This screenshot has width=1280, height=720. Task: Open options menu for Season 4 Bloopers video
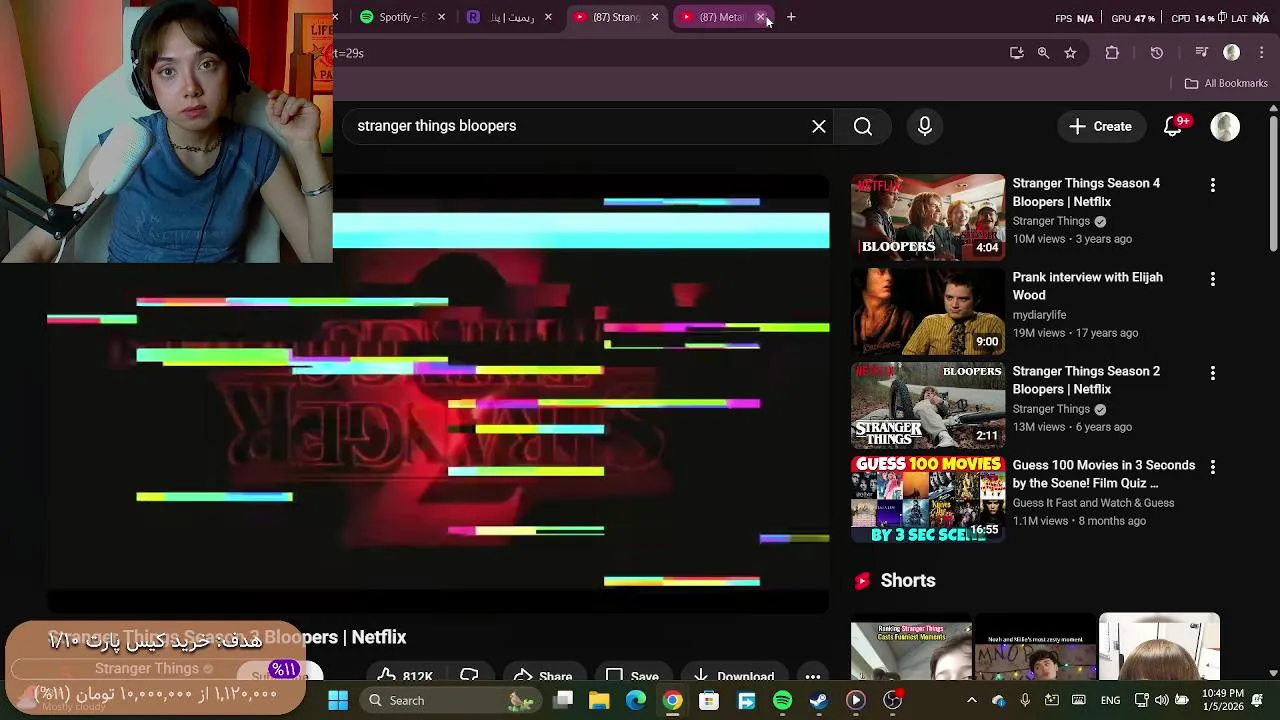coord(1213,185)
